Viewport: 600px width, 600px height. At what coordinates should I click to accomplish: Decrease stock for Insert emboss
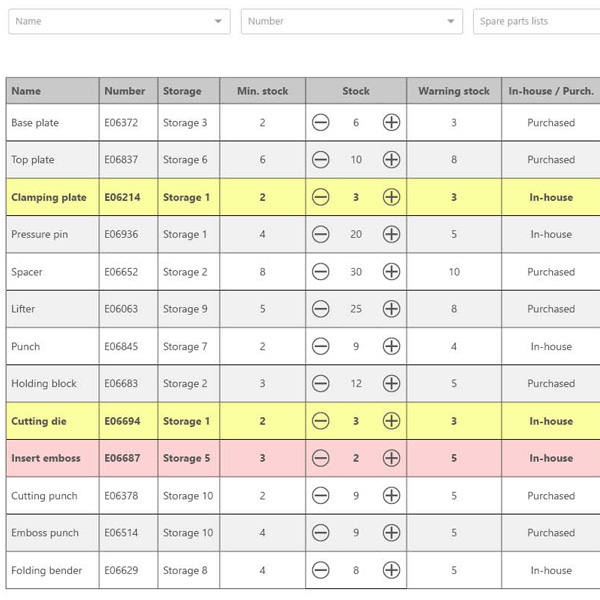point(320,458)
